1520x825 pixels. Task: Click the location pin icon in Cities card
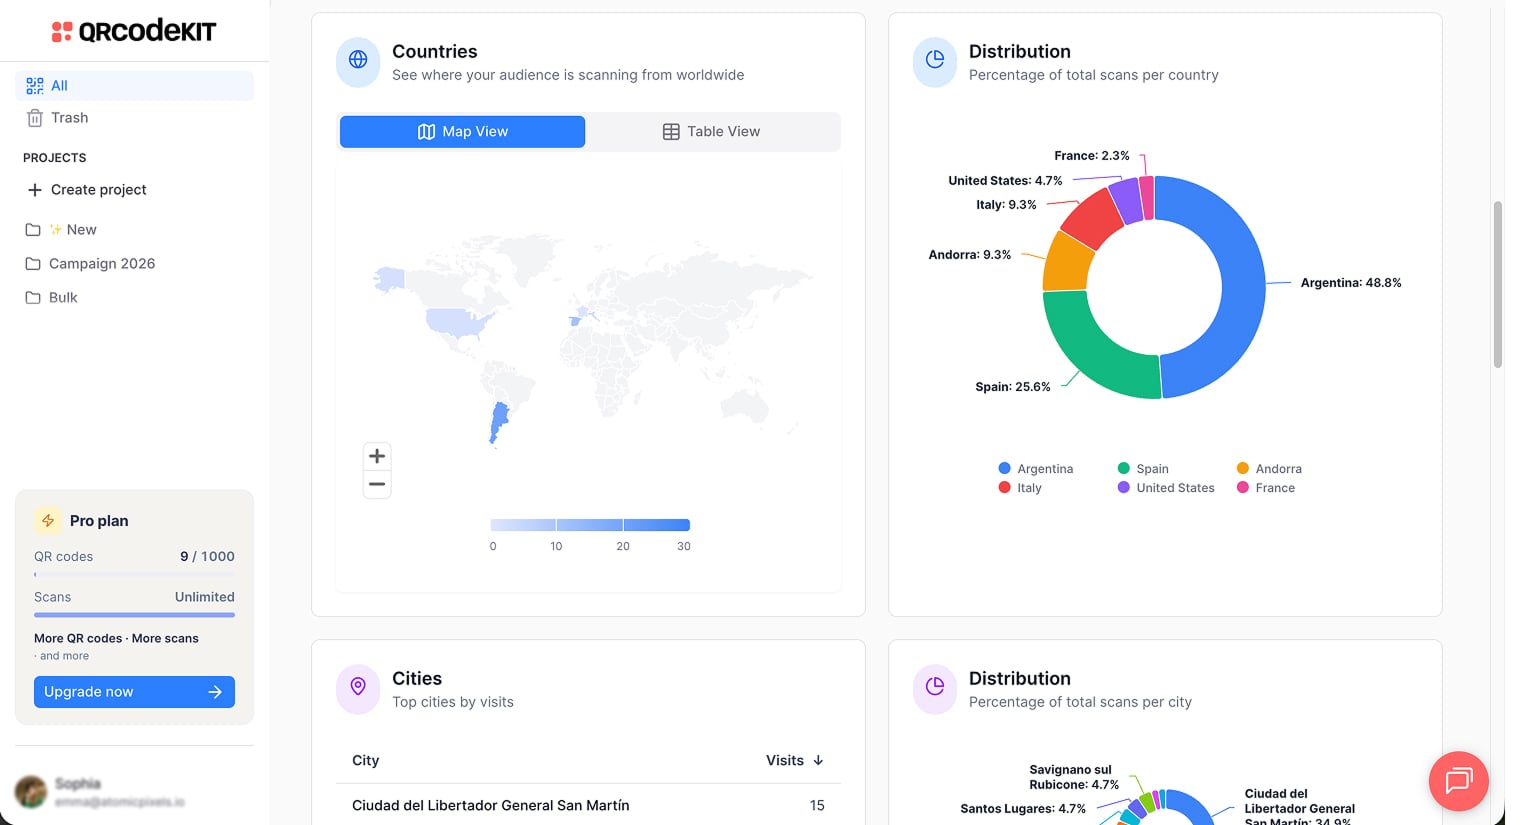(358, 687)
